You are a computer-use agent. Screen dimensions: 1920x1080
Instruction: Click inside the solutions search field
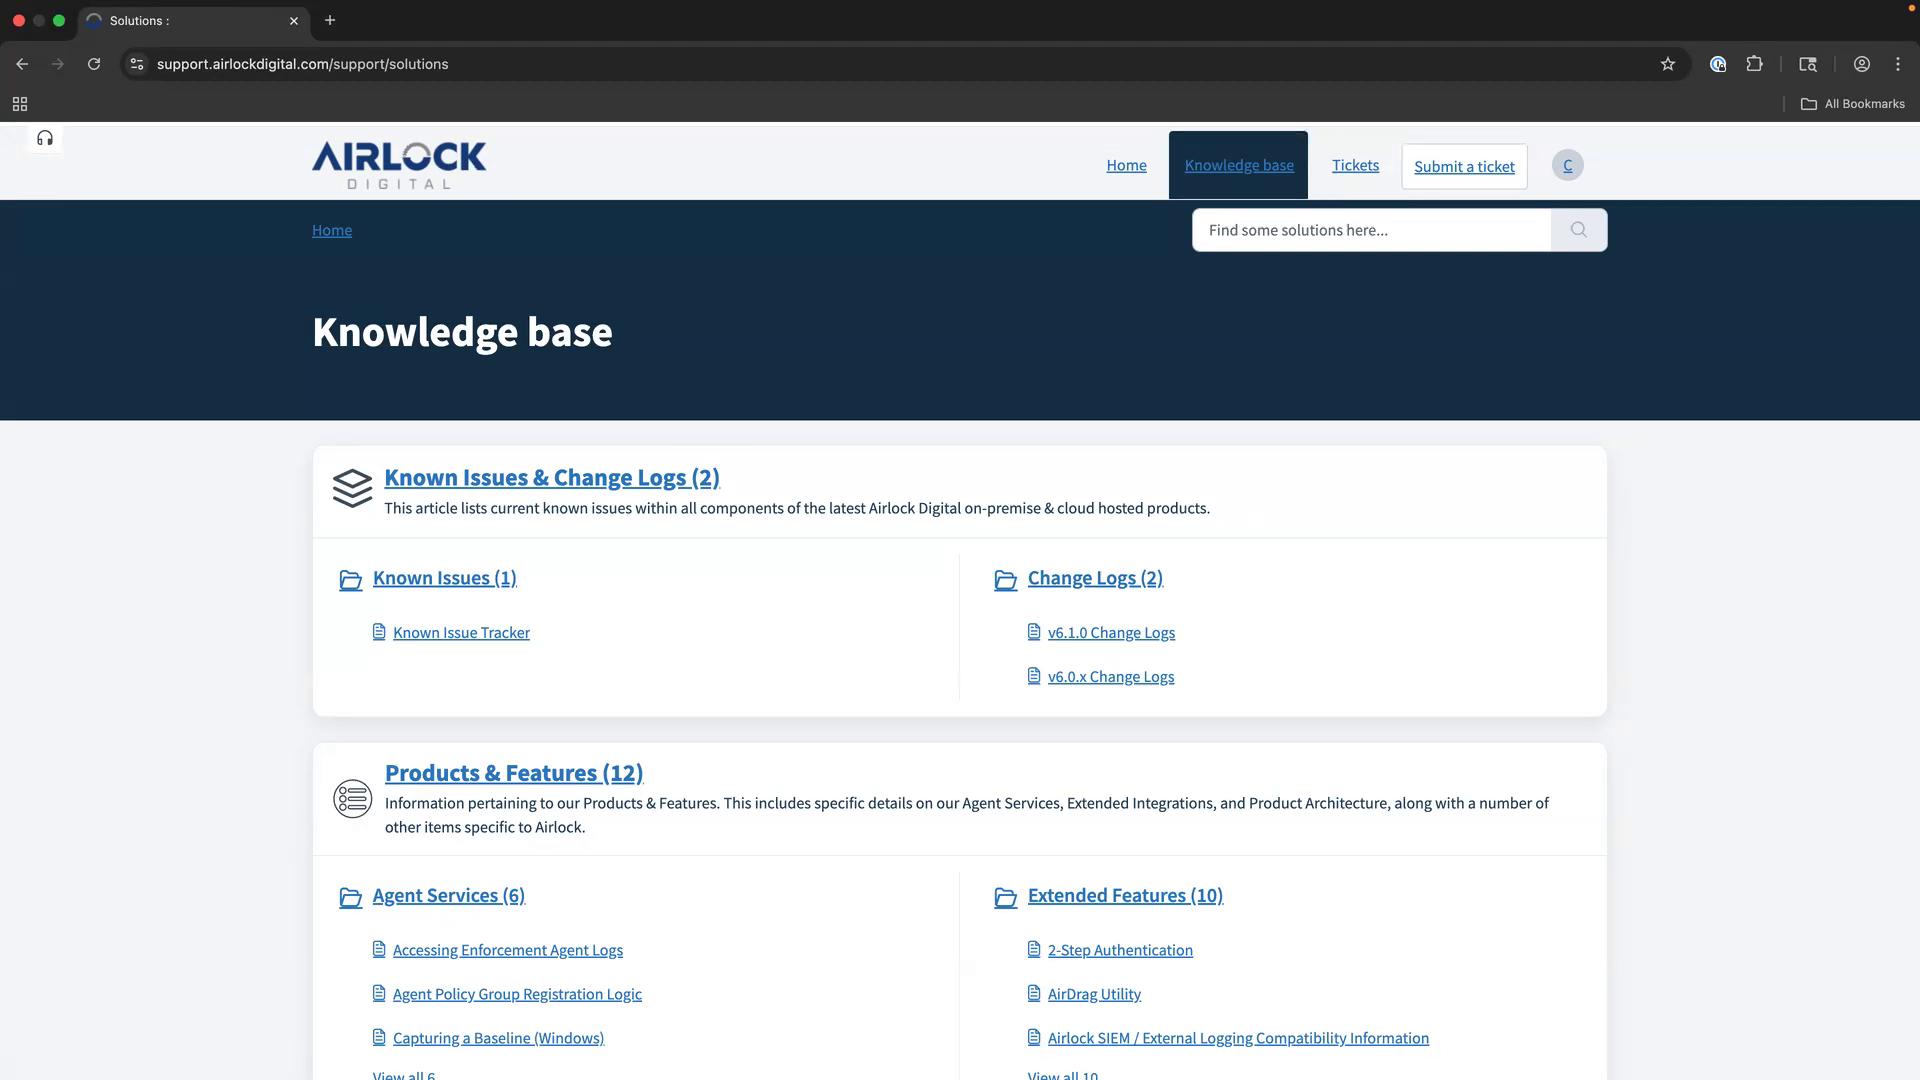pos(1370,230)
